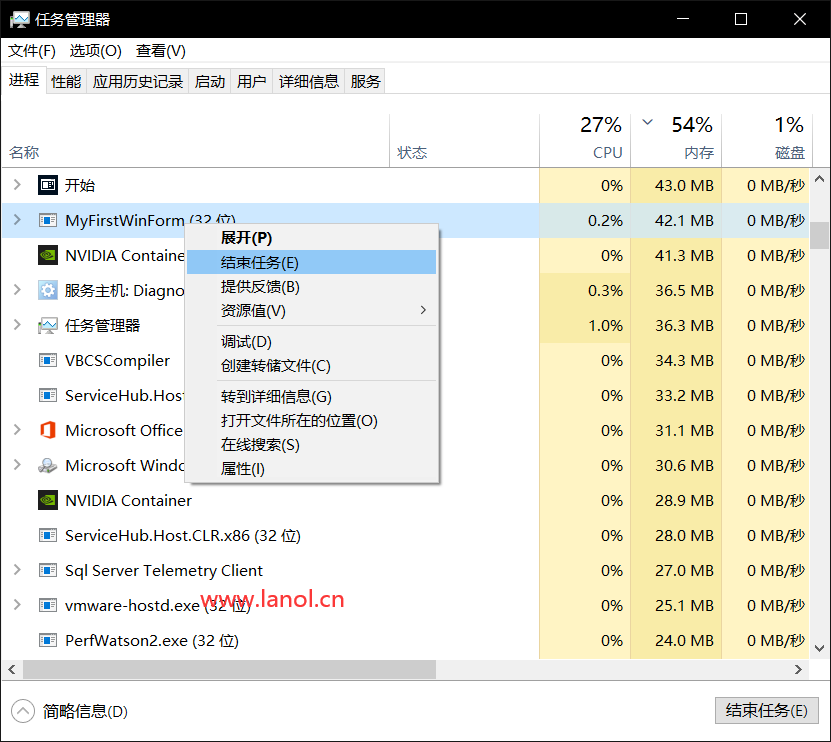Image resolution: width=831 pixels, height=742 pixels.
Task: Choose 提供反馈(B) in the context menu
Action: tap(311, 287)
